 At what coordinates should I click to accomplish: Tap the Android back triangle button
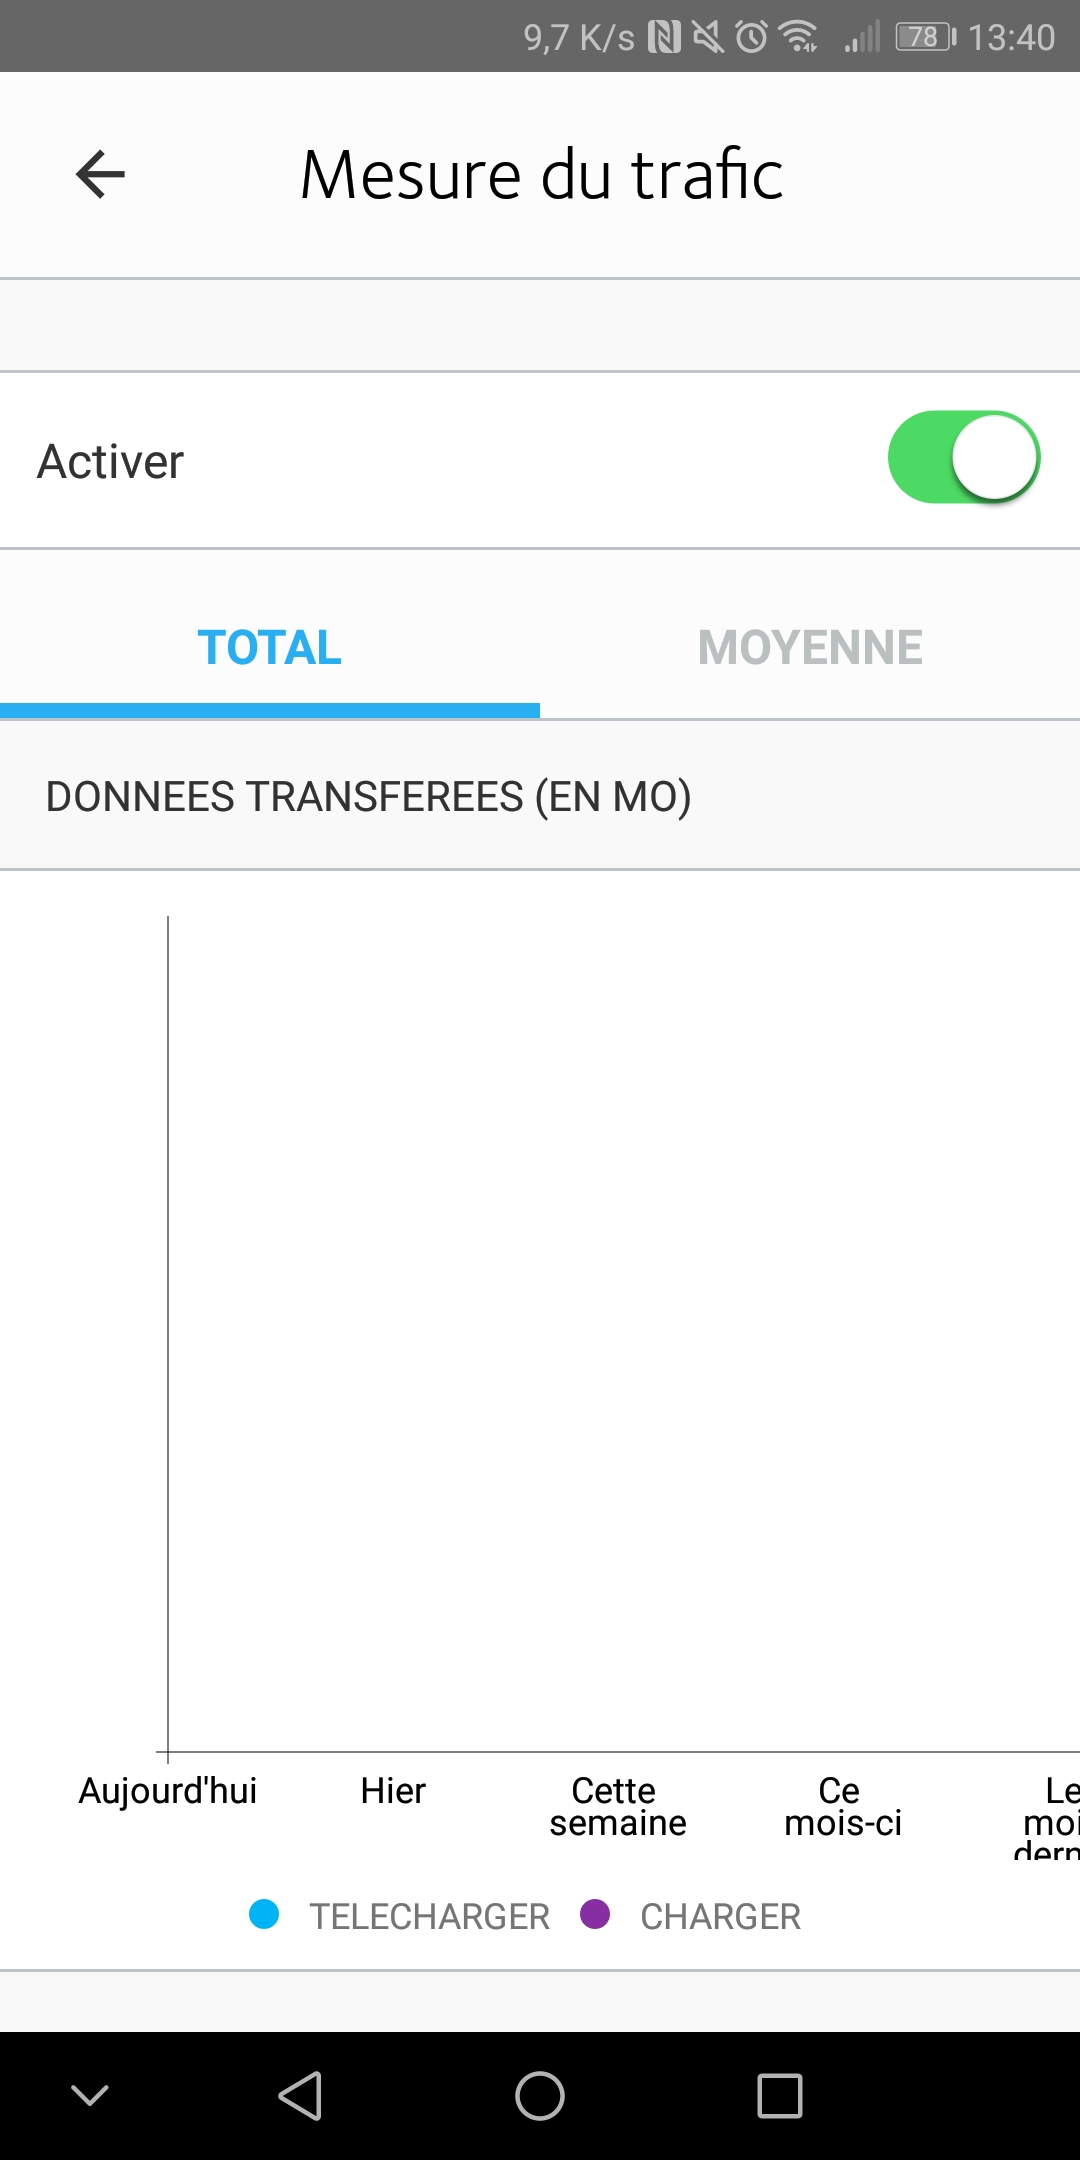[300, 2095]
